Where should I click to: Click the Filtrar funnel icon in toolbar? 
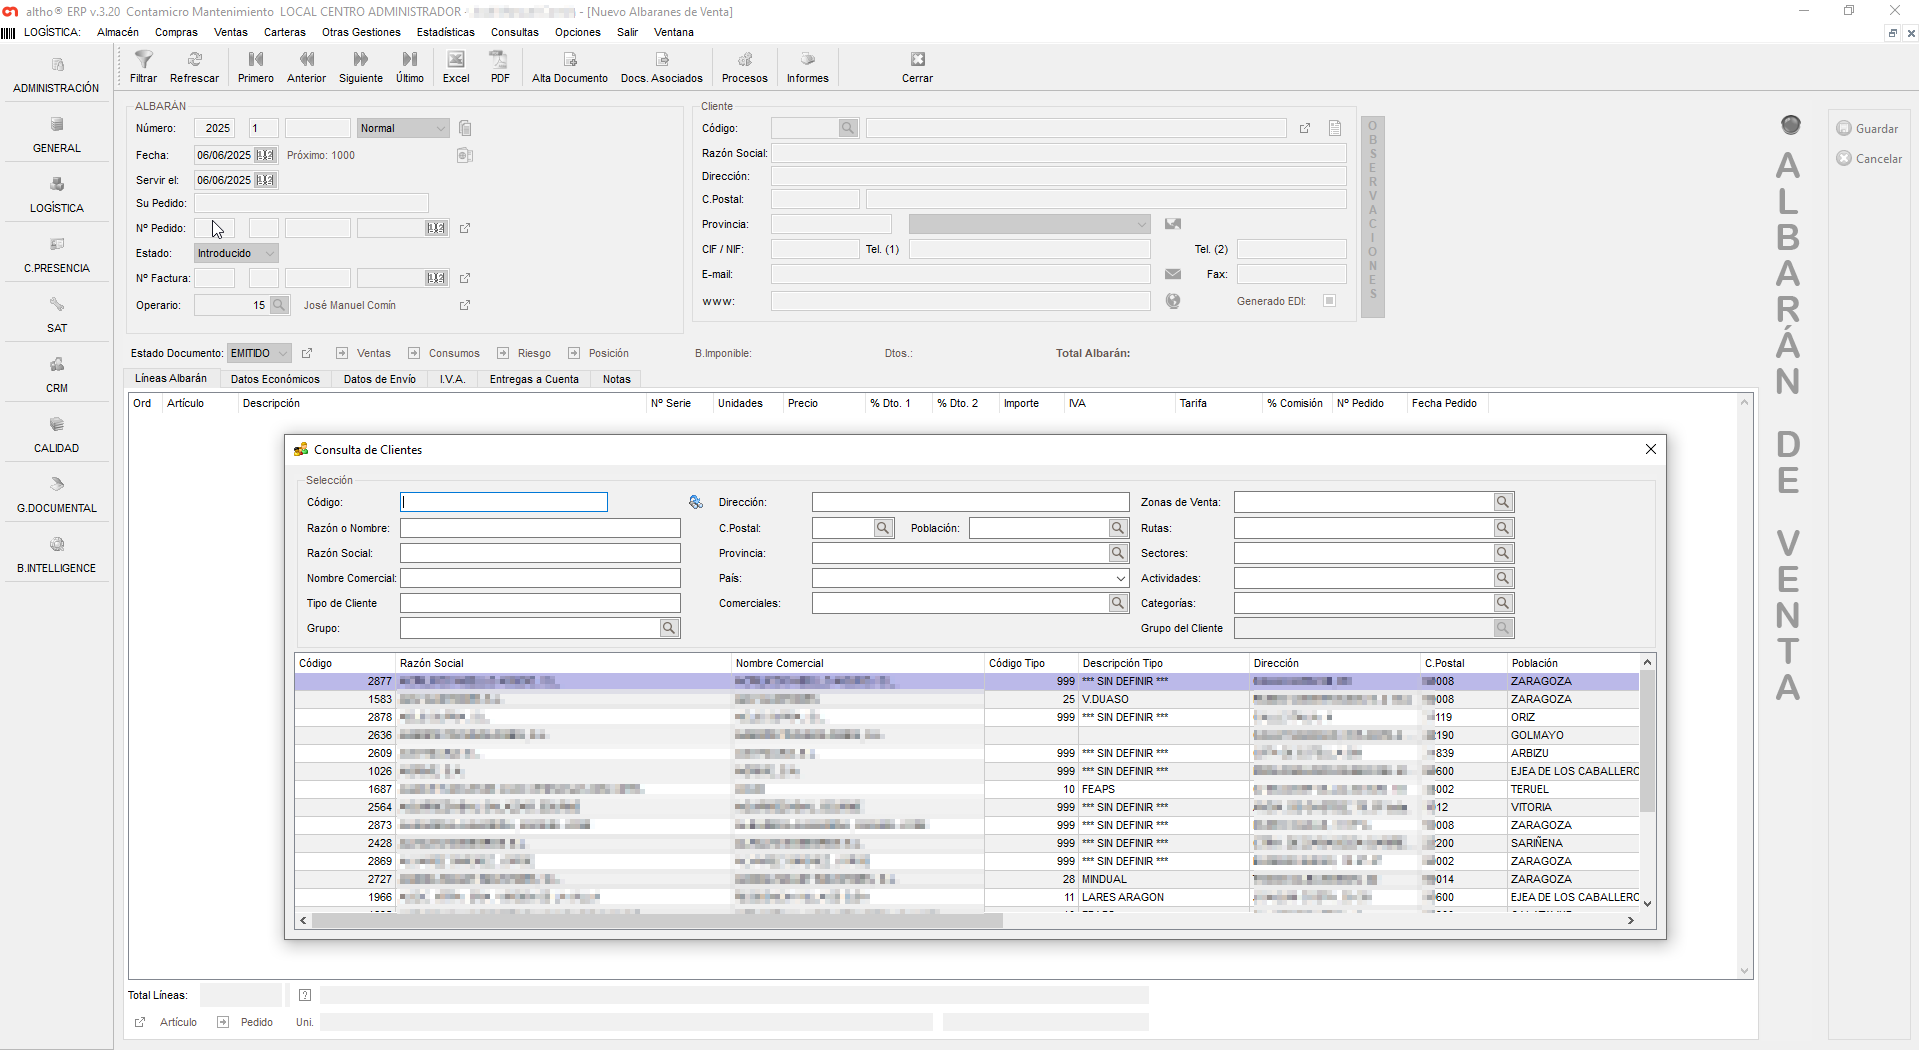[x=143, y=61]
